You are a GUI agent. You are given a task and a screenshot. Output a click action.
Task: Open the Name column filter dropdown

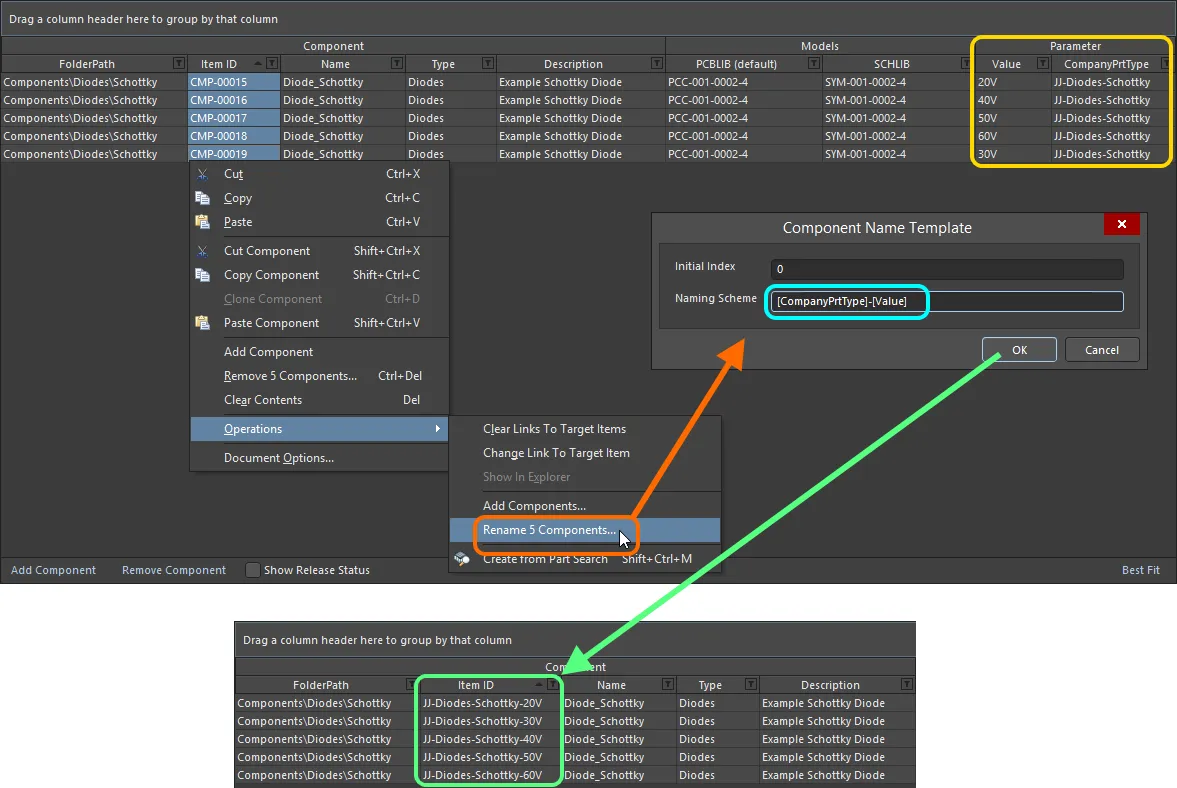coord(397,63)
